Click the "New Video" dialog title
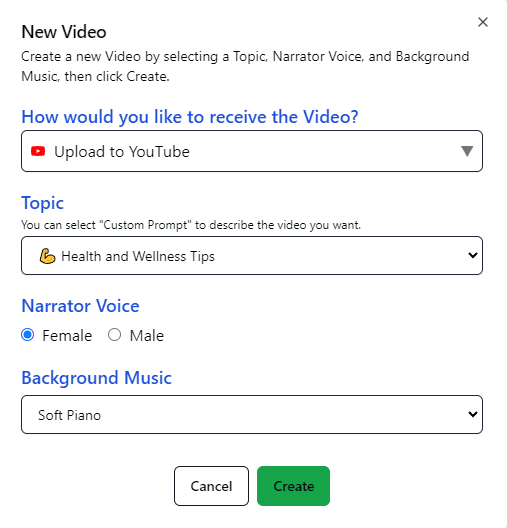The width and height of the screenshot is (507, 528). click(x=64, y=32)
